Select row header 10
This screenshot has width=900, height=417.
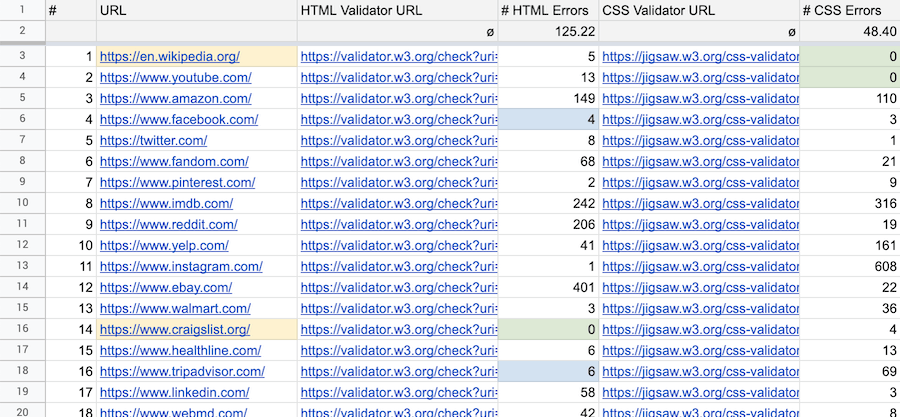click(22, 204)
